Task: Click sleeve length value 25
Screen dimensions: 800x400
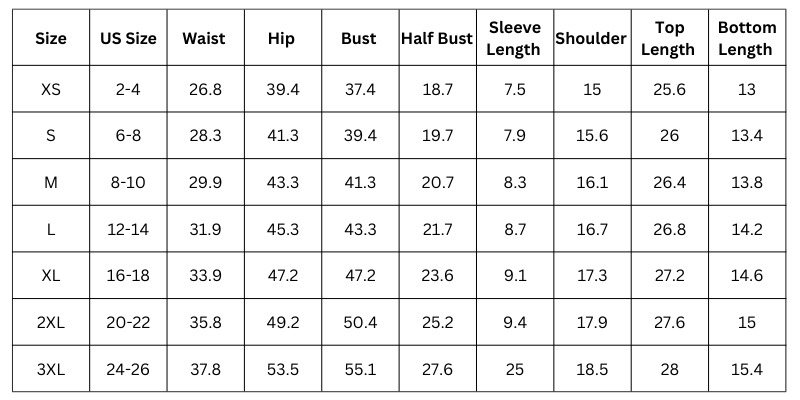Action: coord(514,369)
